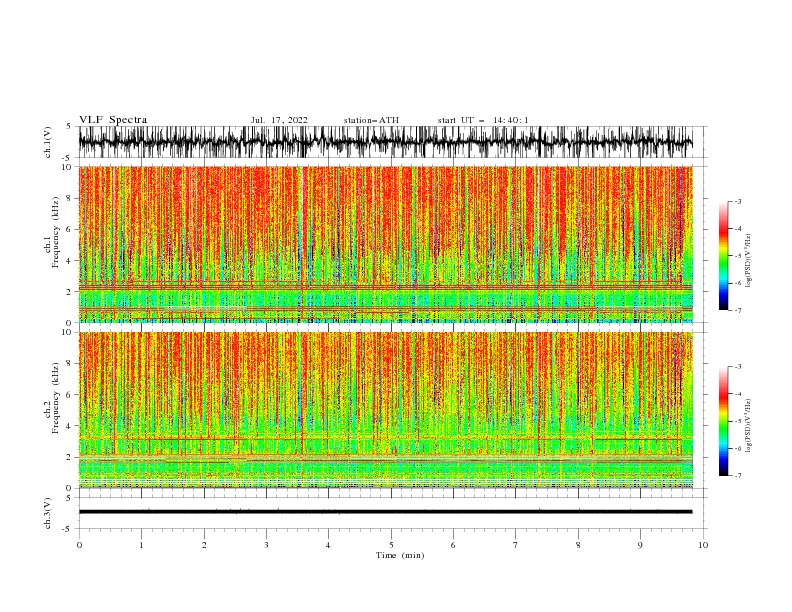Click the ch.2 PSD color bar
Screen dimensions: 792x612
click(x=723, y=421)
